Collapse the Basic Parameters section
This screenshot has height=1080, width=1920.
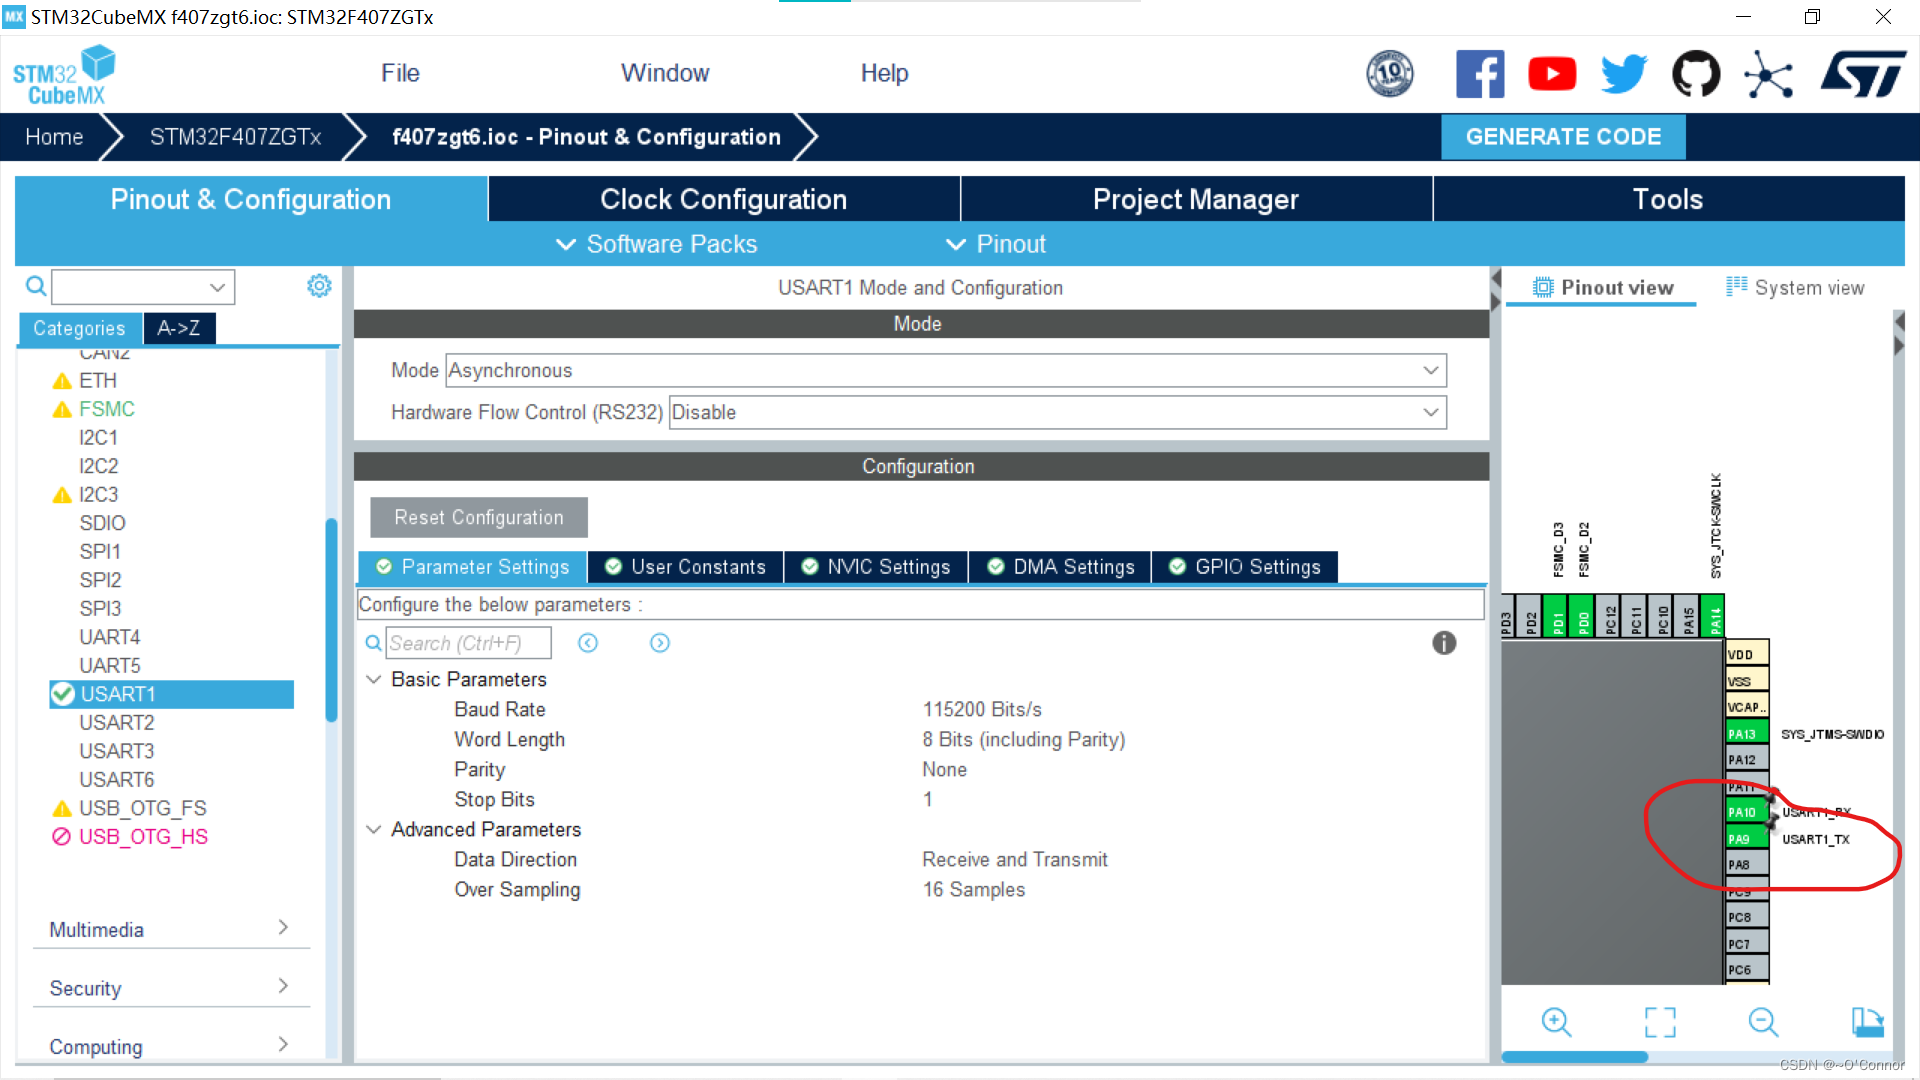(374, 679)
